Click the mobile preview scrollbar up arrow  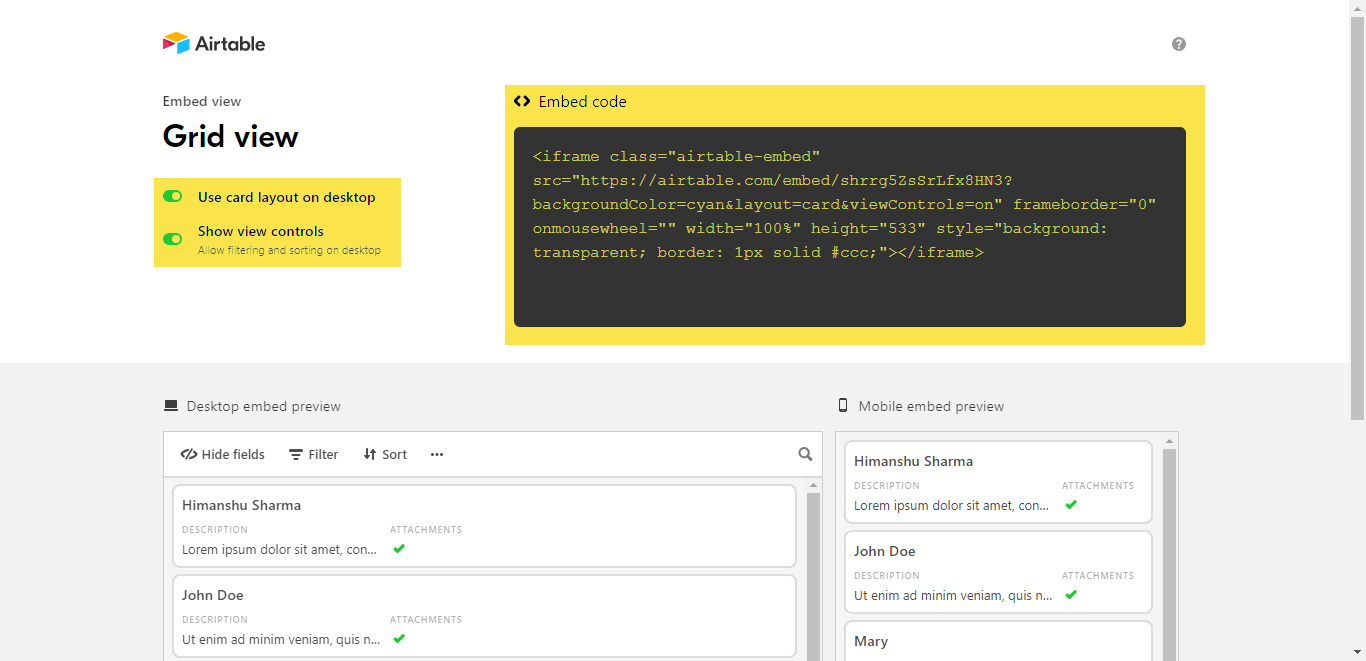pos(1168,442)
